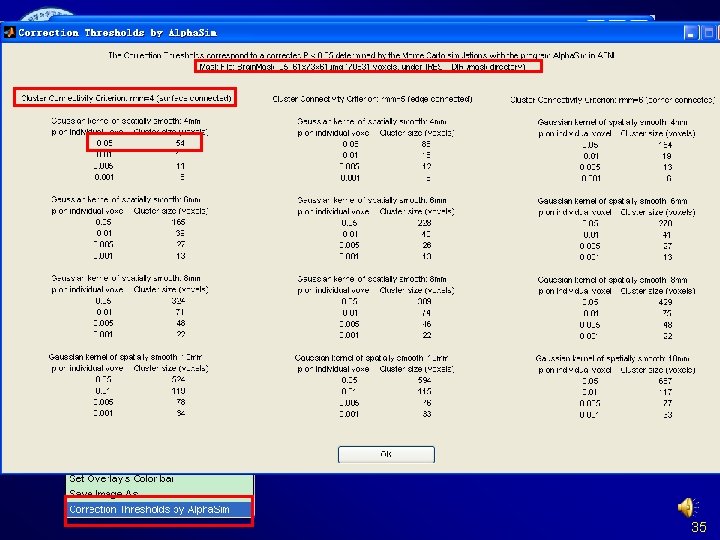Viewport: 720px width, 540px height.
Task: Click the 'Mask File: BrainMask' info line
Action: click(362, 67)
